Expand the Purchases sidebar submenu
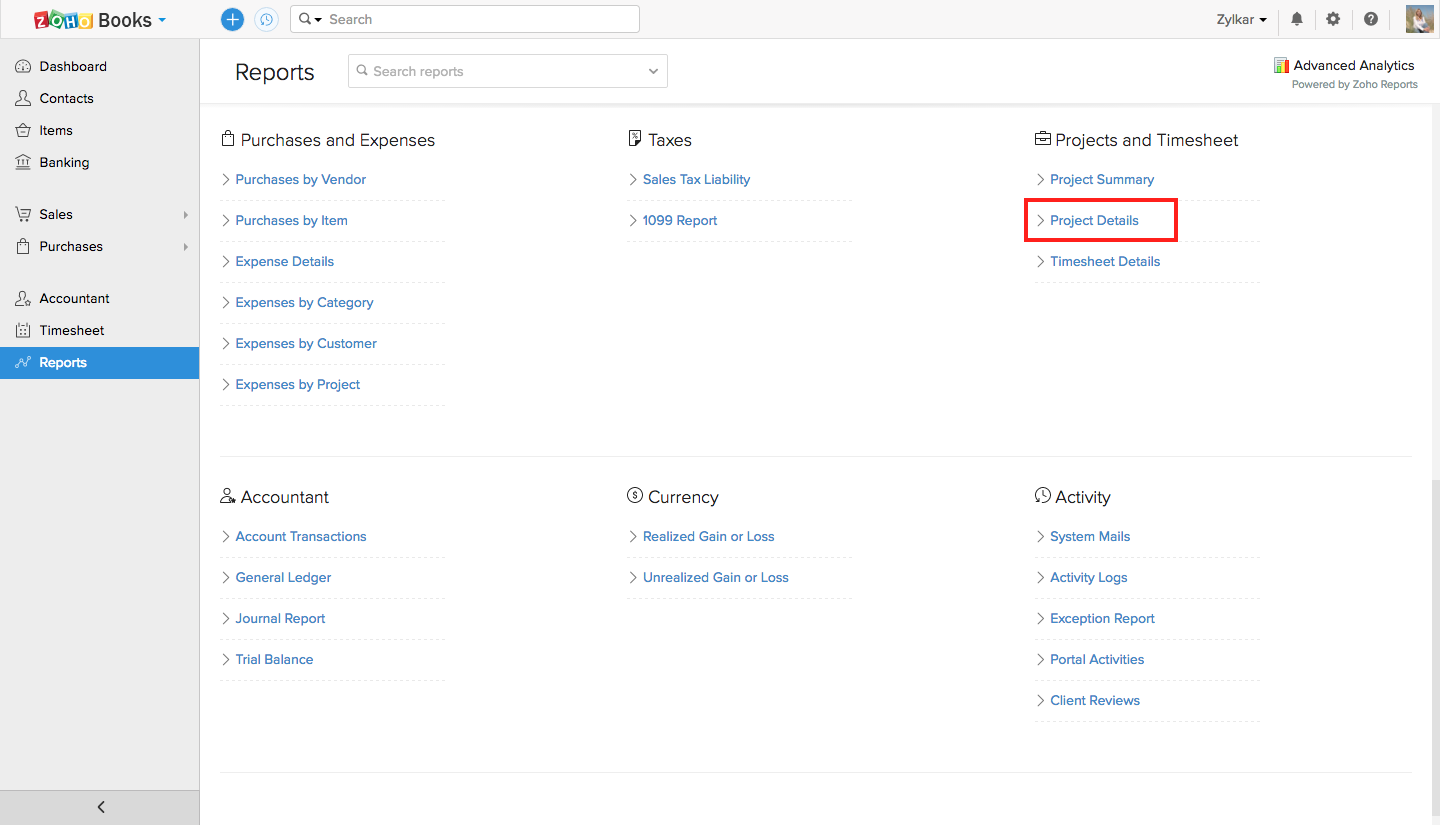1440x825 pixels. pos(186,246)
